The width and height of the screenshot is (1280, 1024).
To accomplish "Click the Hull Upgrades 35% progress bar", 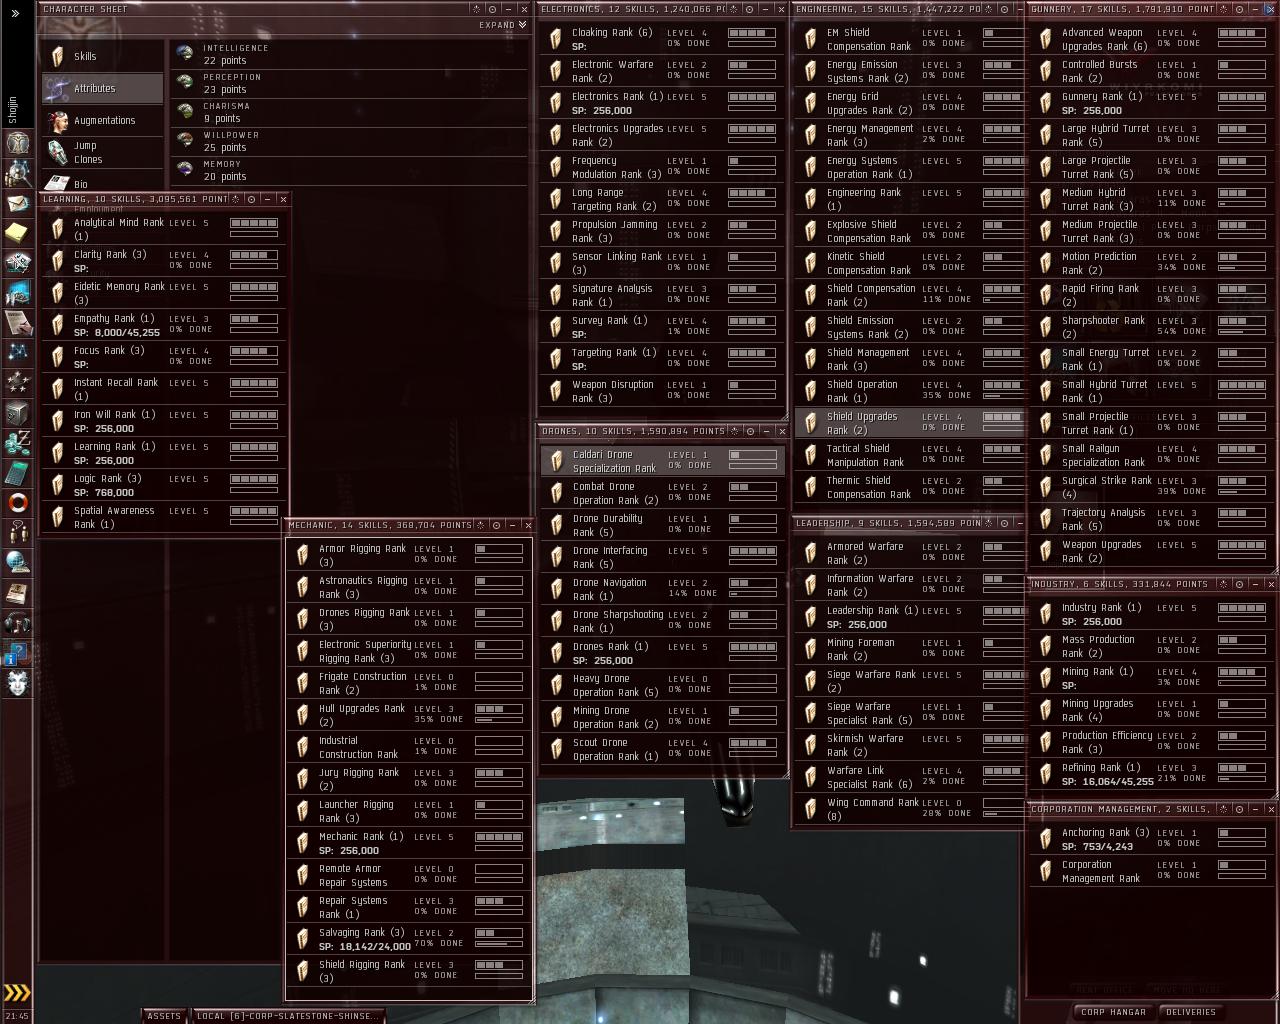I will click(498, 720).
